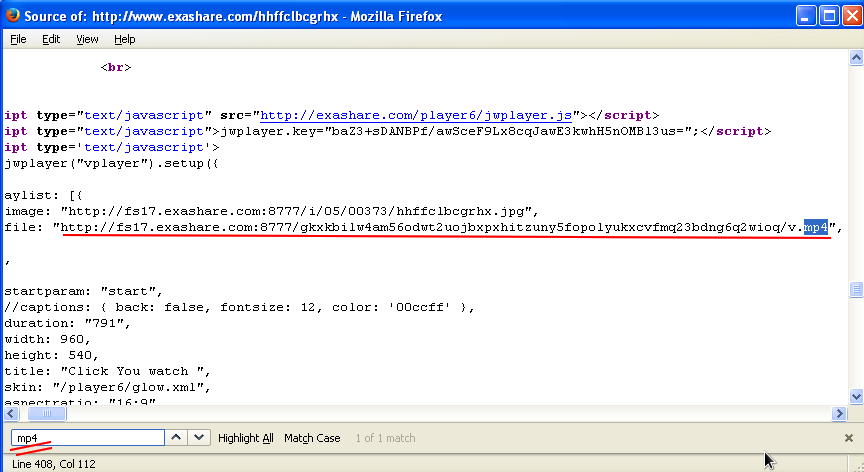Click horizontal scrollbar left arrow
This screenshot has height=472, width=864.
click(12, 414)
